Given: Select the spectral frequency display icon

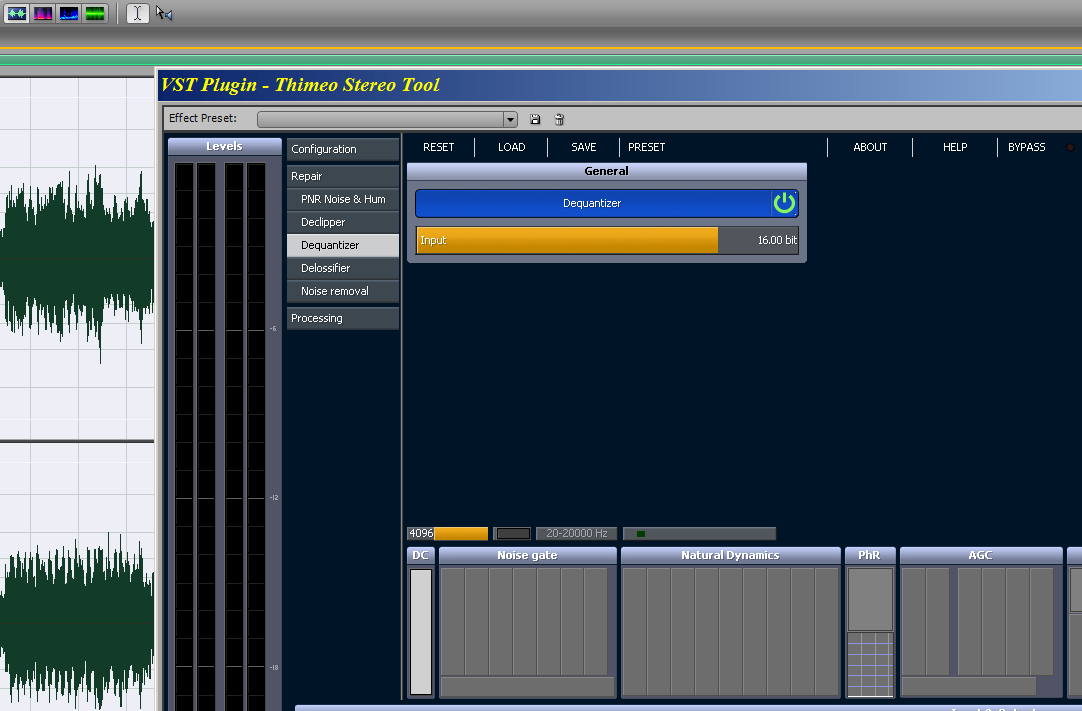Looking at the screenshot, I should tap(43, 13).
